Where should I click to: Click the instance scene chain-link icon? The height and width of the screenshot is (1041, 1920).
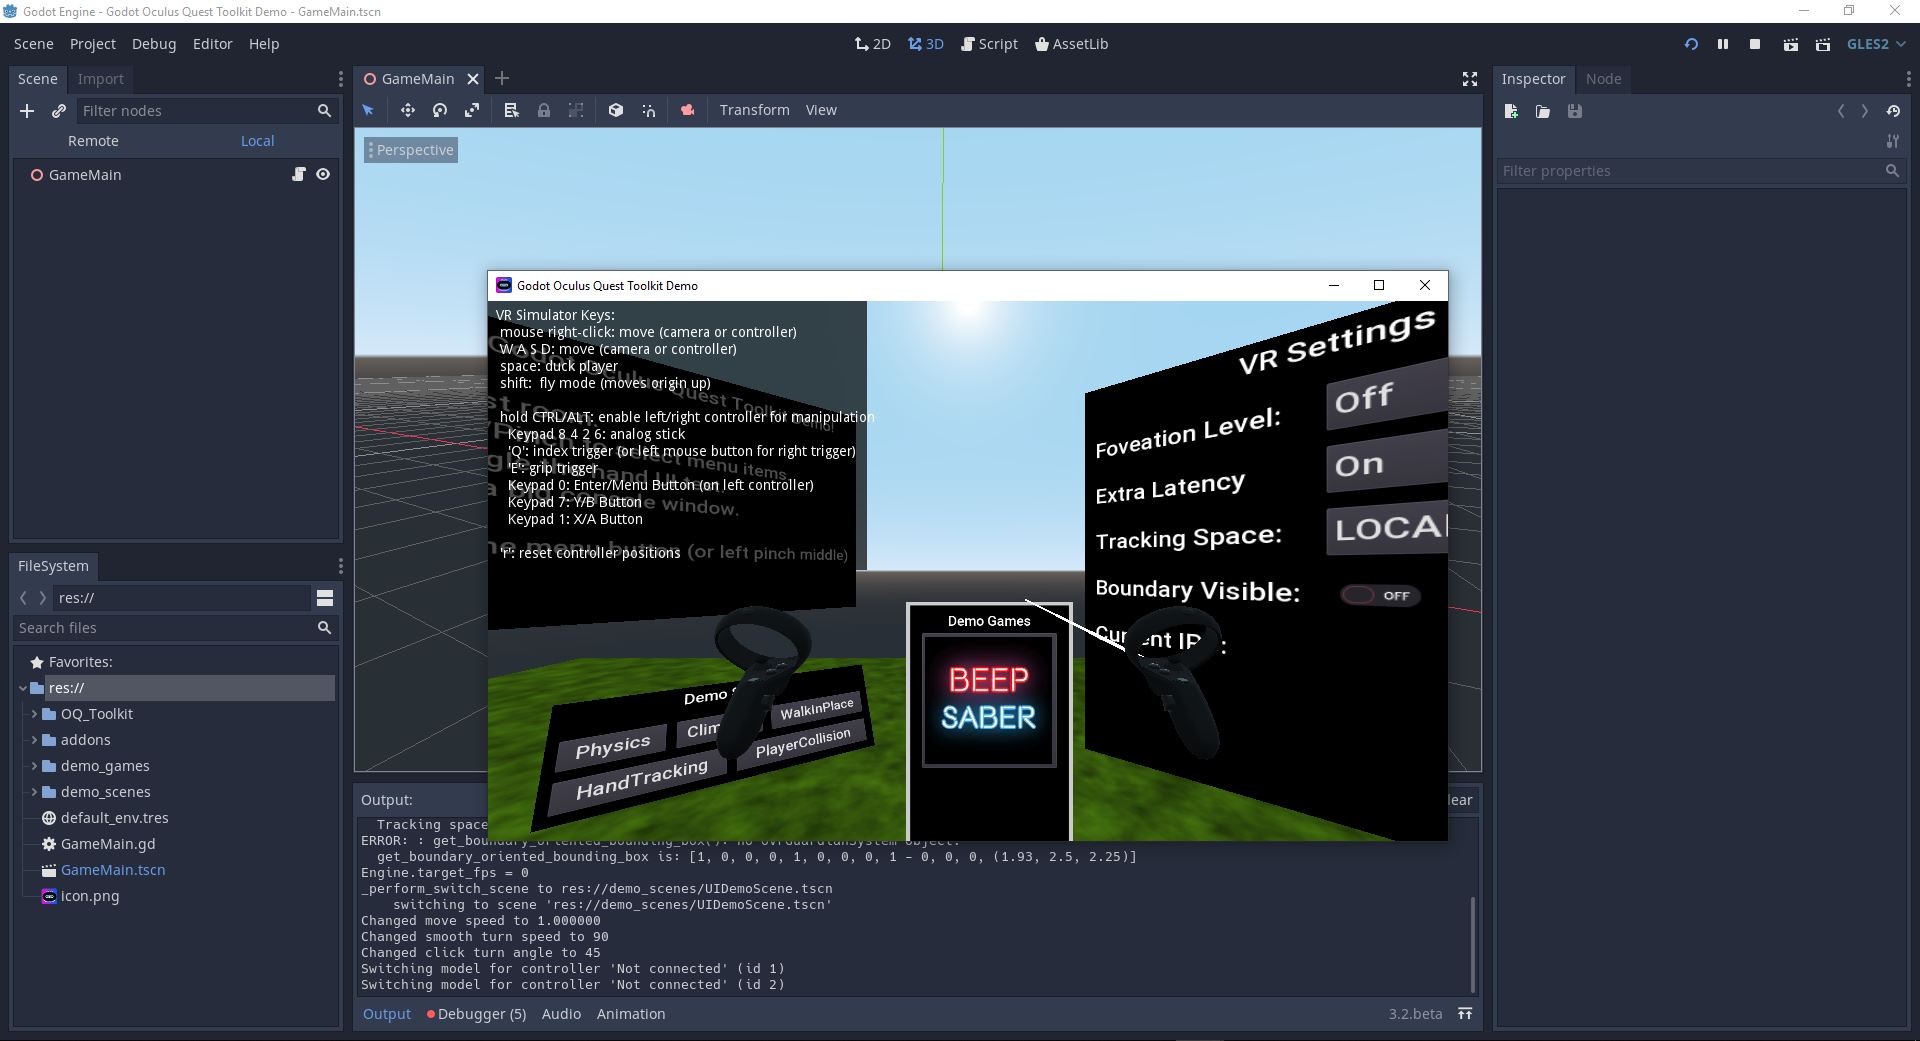(x=59, y=111)
